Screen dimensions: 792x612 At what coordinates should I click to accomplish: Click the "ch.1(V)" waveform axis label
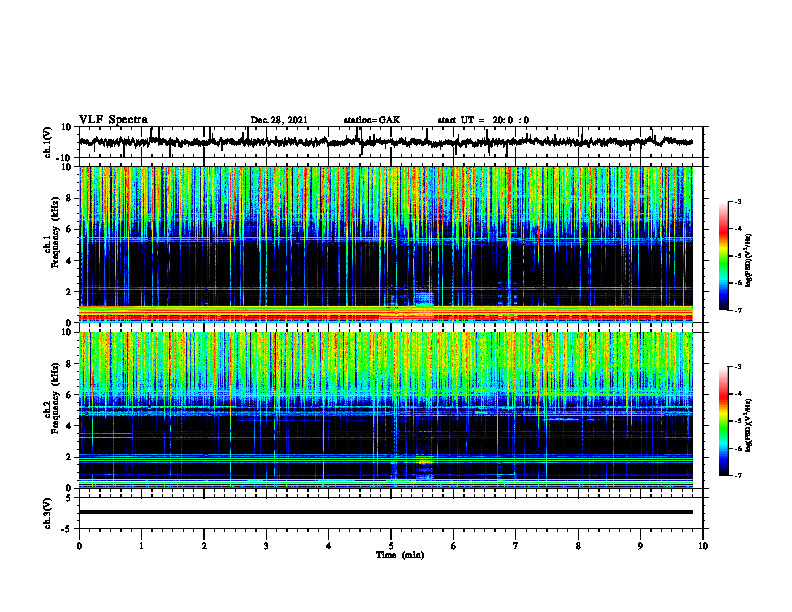48,142
